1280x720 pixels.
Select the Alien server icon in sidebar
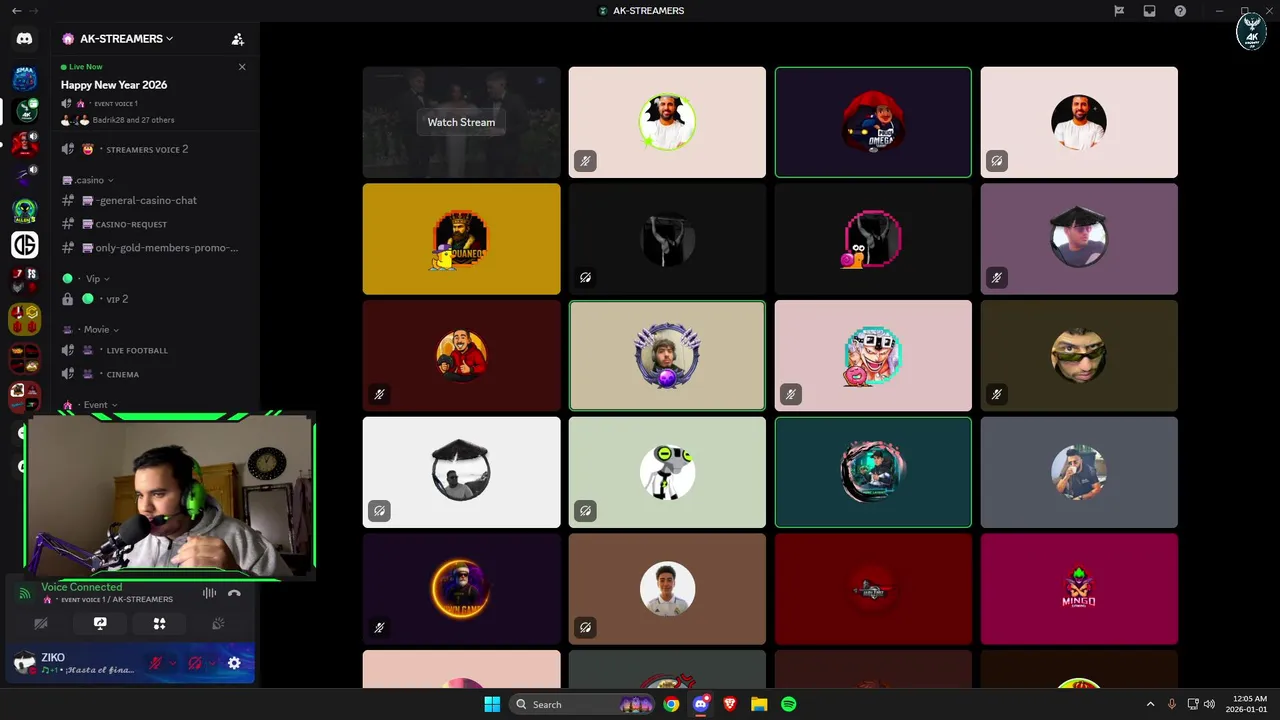[25, 211]
